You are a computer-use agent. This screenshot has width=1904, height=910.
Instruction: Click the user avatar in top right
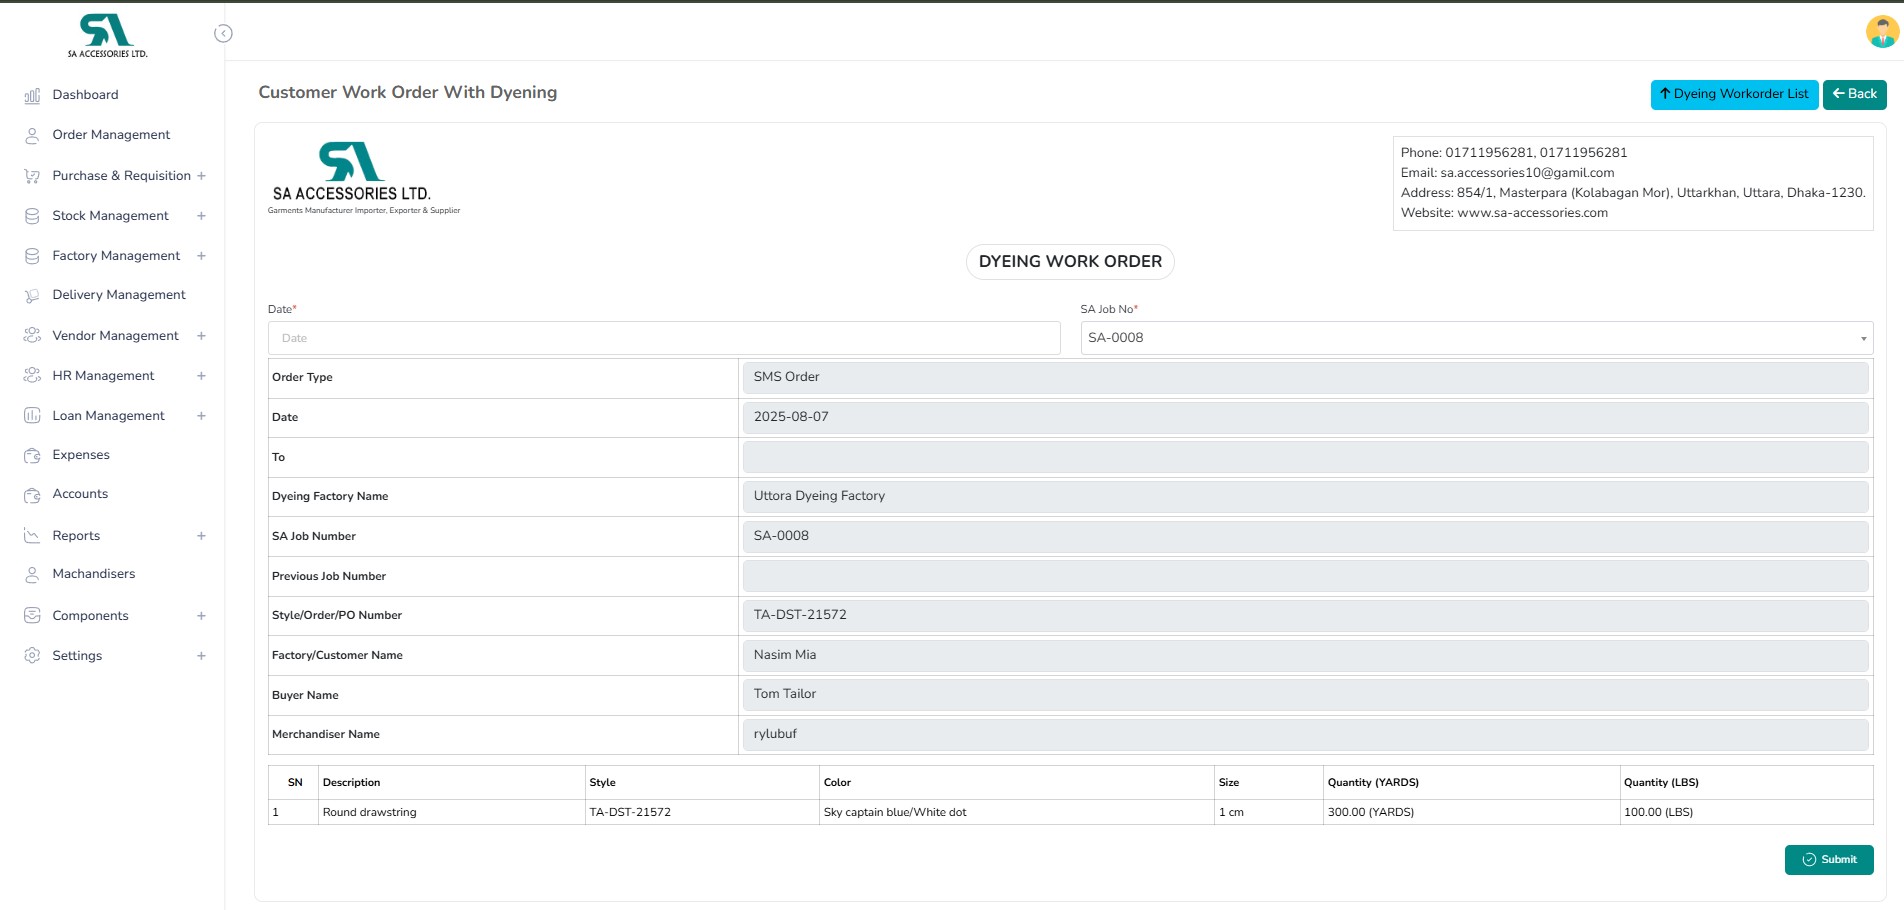tap(1881, 32)
